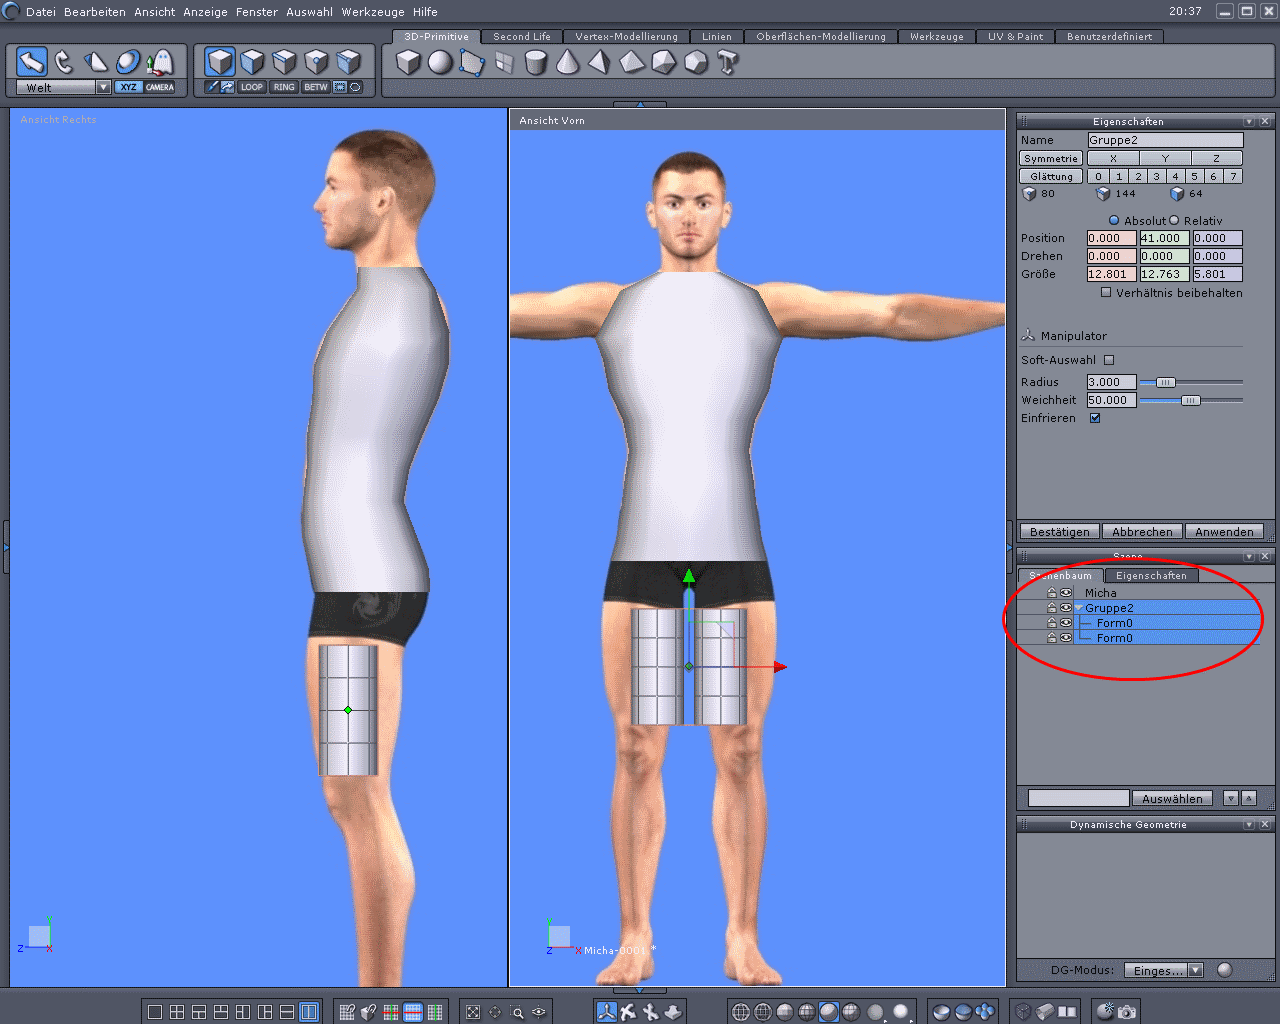Viewport: 1280px width, 1024px height.
Task: Select the arrow selection tool
Action: tap(32, 62)
